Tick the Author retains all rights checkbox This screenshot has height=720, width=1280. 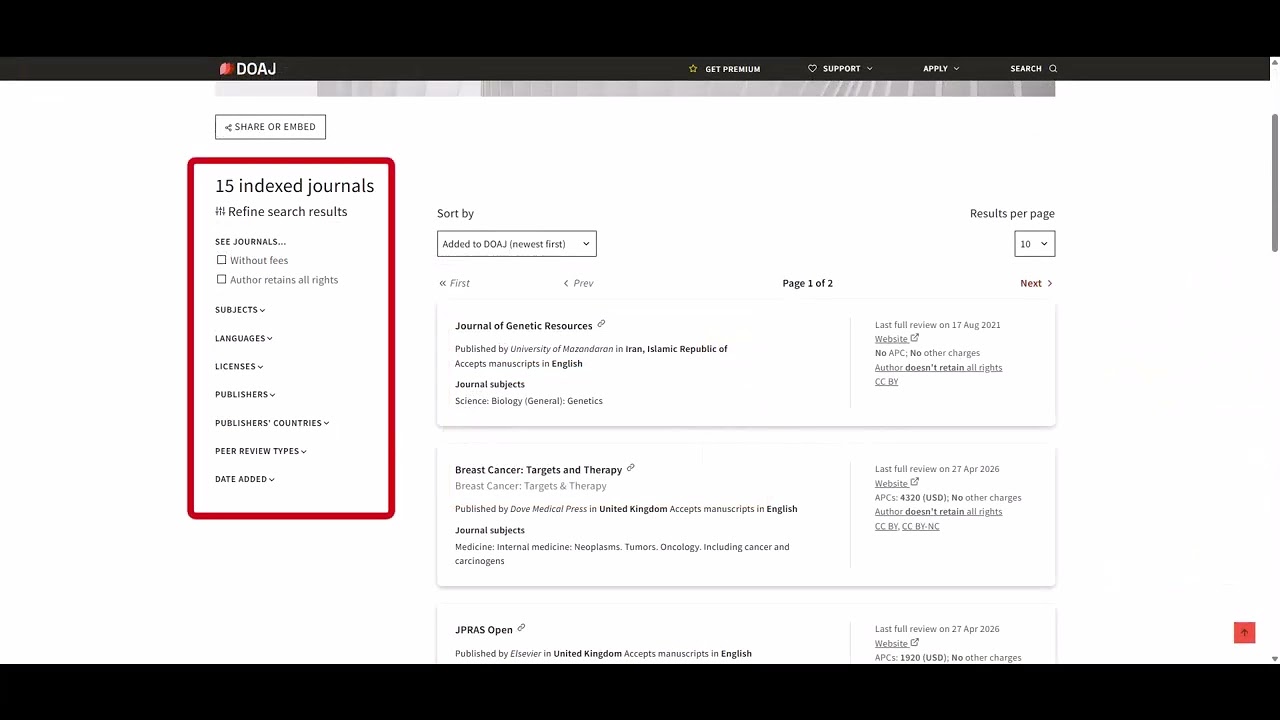tap(222, 279)
